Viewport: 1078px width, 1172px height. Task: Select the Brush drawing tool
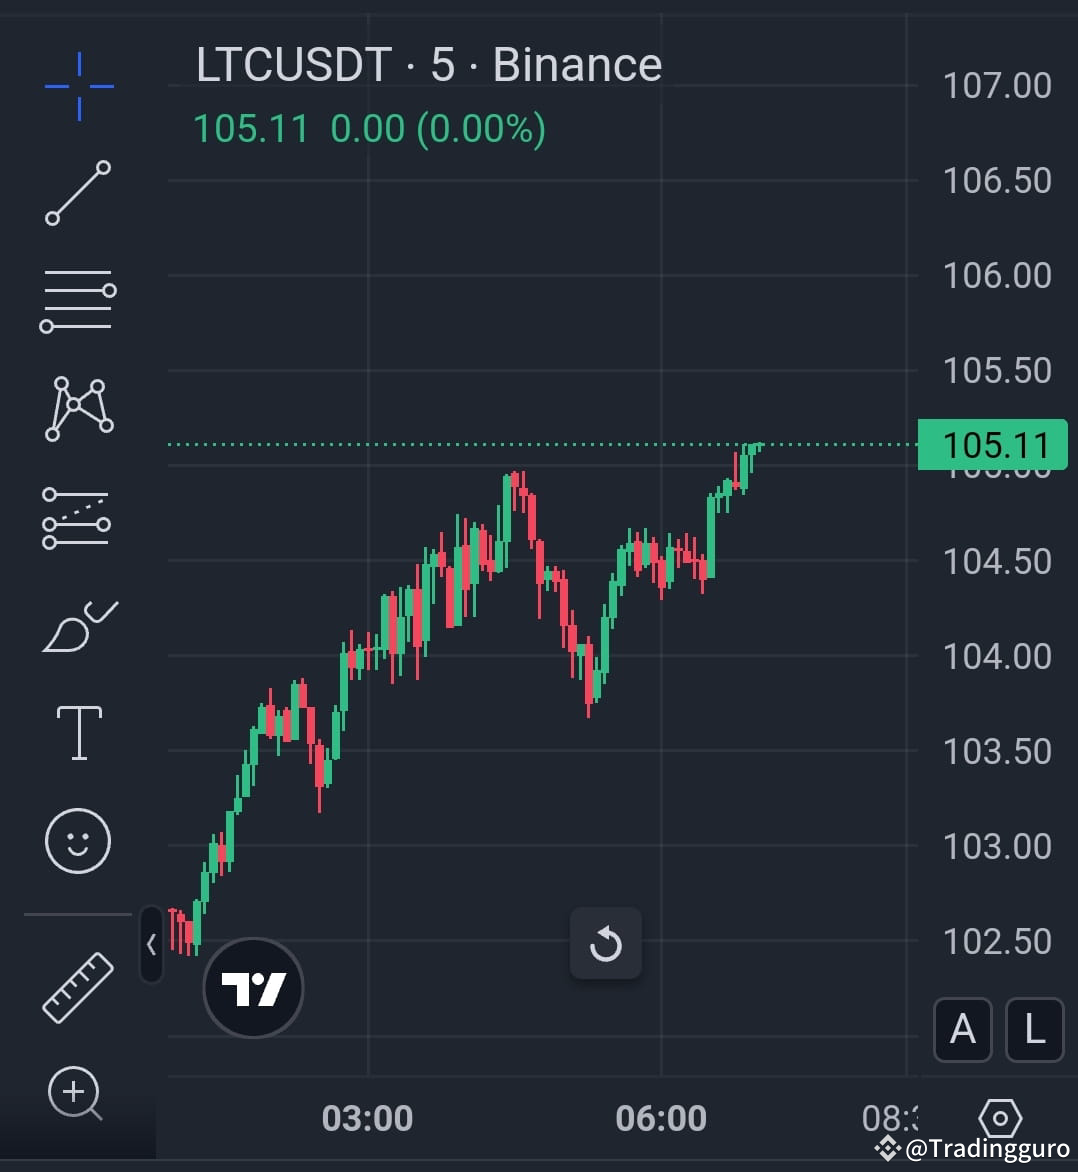[78, 625]
